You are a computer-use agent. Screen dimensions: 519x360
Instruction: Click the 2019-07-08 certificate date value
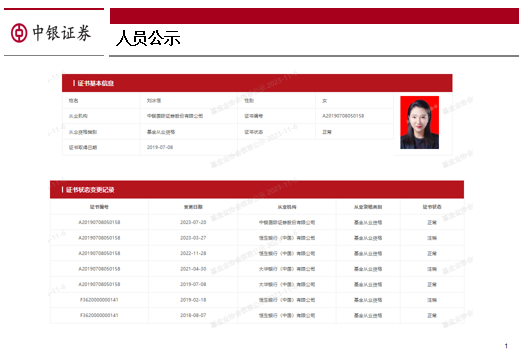pyautogui.click(x=160, y=147)
